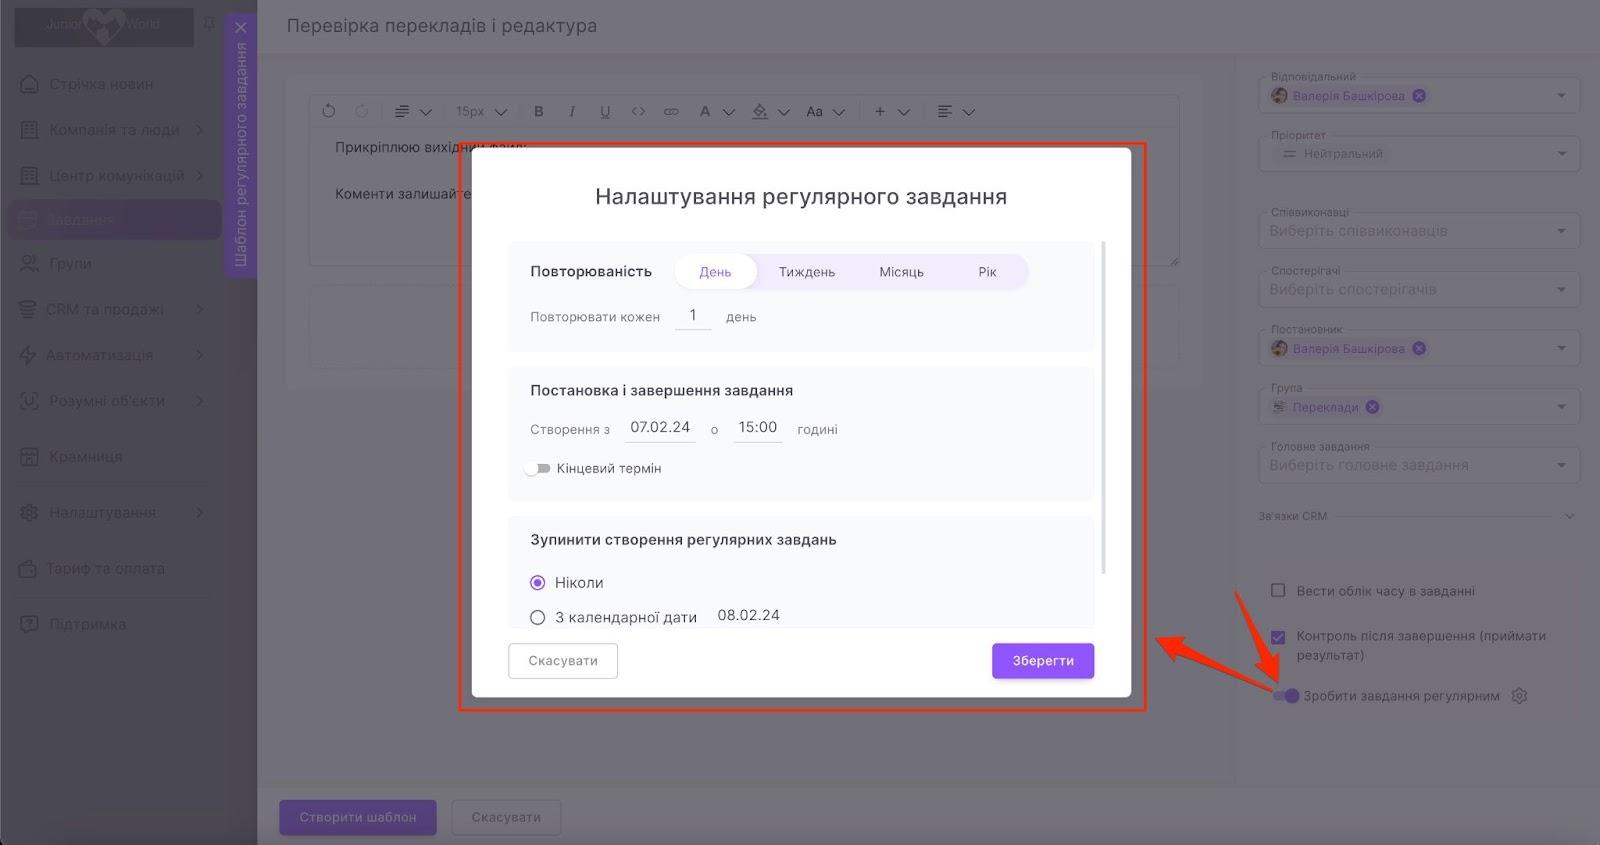Toggle italic formatting in editor
Viewport: 1600px width, 845px height.
tap(572, 111)
